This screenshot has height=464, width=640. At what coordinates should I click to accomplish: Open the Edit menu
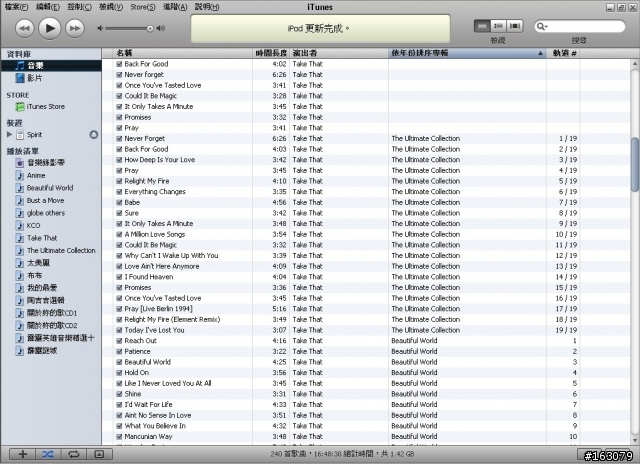click(x=47, y=7)
